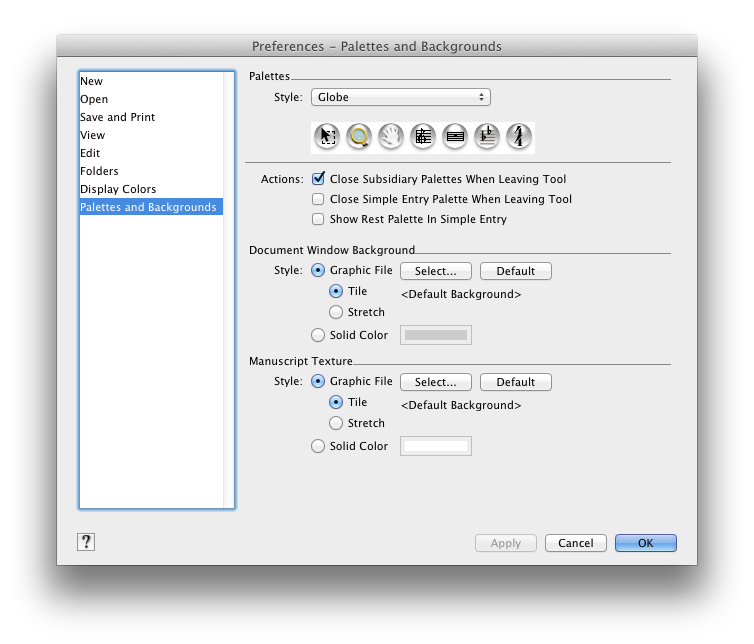Open the Folders preferences category
This screenshot has height=644, width=754.
tap(151, 171)
